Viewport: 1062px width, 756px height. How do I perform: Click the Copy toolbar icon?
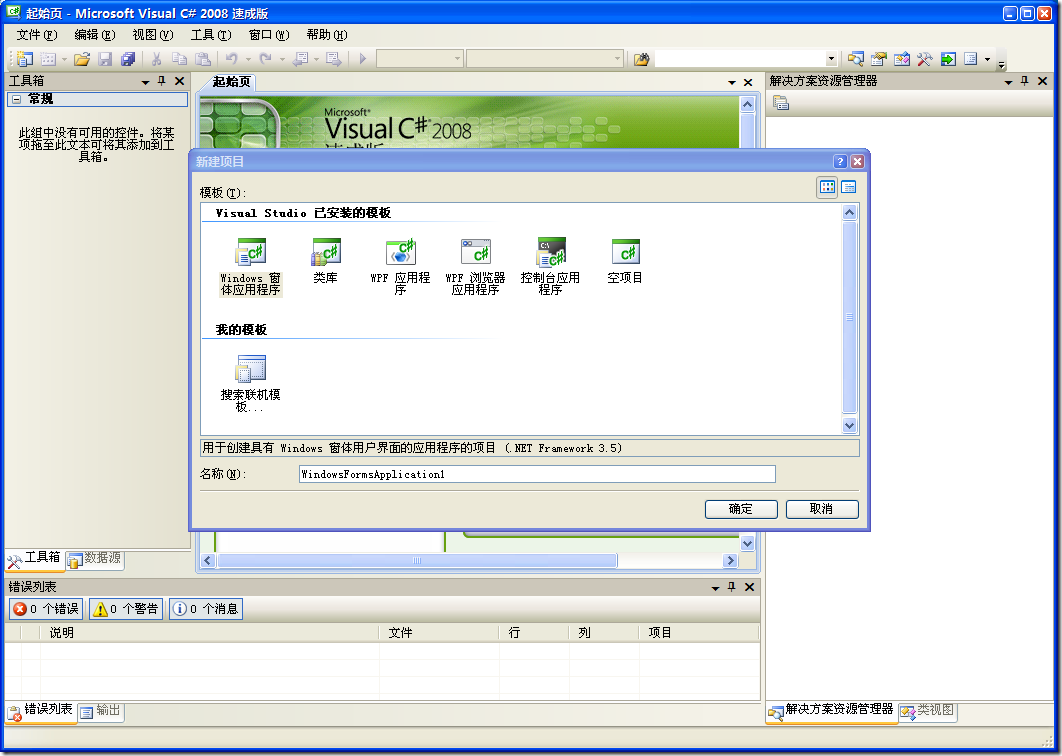pos(179,60)
